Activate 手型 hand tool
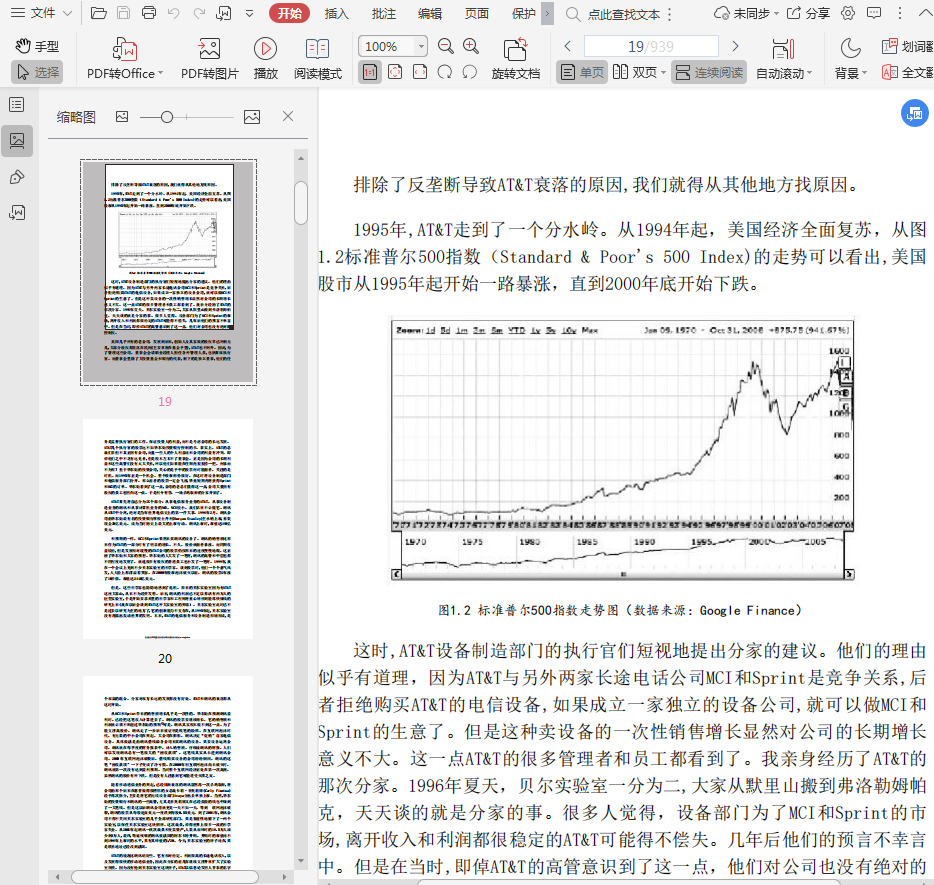This screenshot has height=885, width=934. click(x=37, y=46)
